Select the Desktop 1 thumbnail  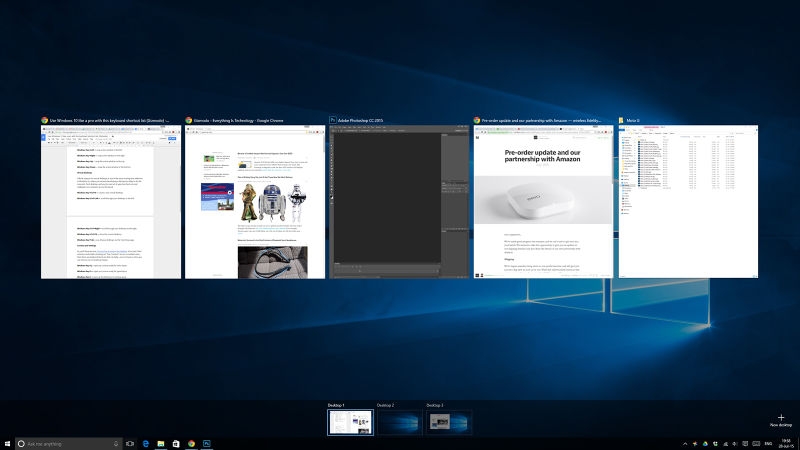pos(350,421)
